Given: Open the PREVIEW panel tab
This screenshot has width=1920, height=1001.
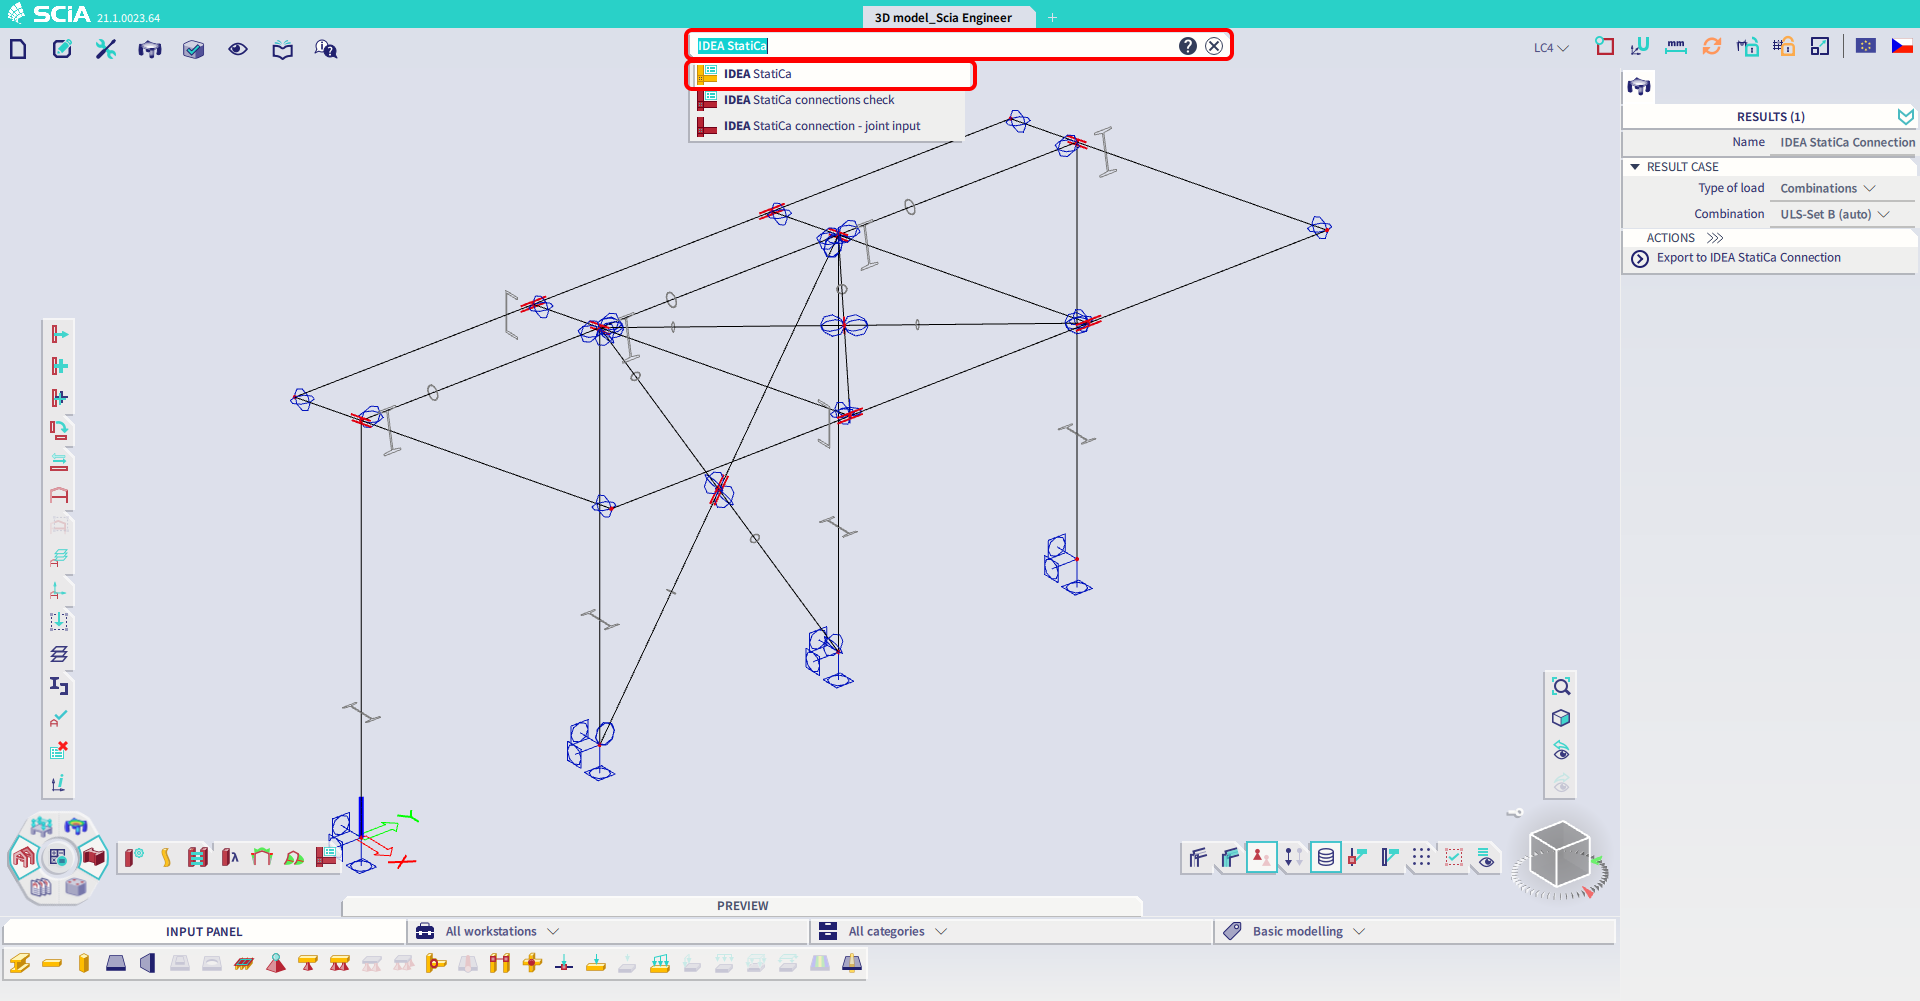Looking at the screenshot, I should (x=742, y=906).
